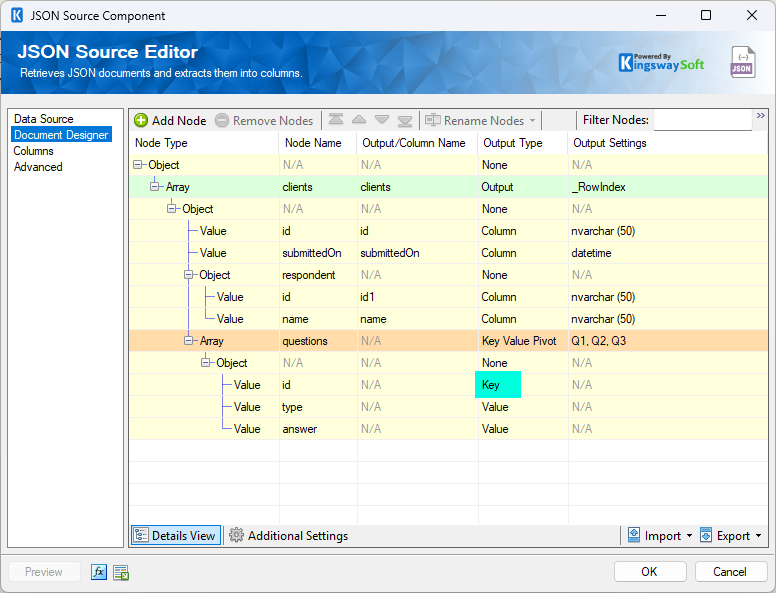Open the Advanced page
Image resolution: width=776 pixels, height=593 pixels.
38,167
